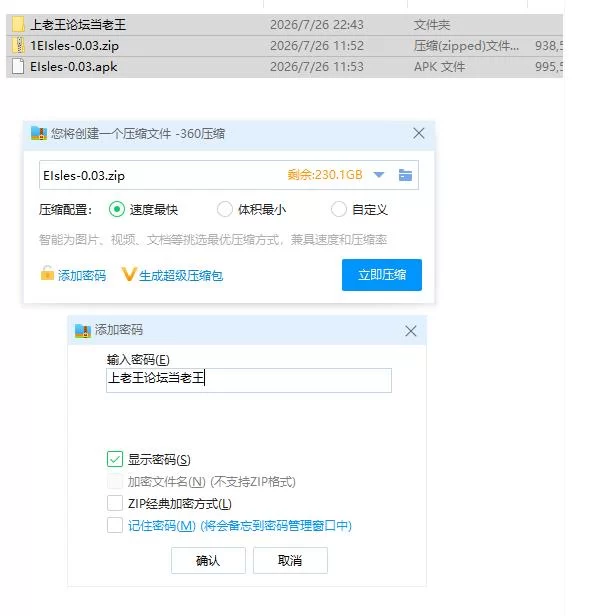Click the date 2026/7/26 11:52
This screenshot has height=616, width=598.
[x=317, y=46]
